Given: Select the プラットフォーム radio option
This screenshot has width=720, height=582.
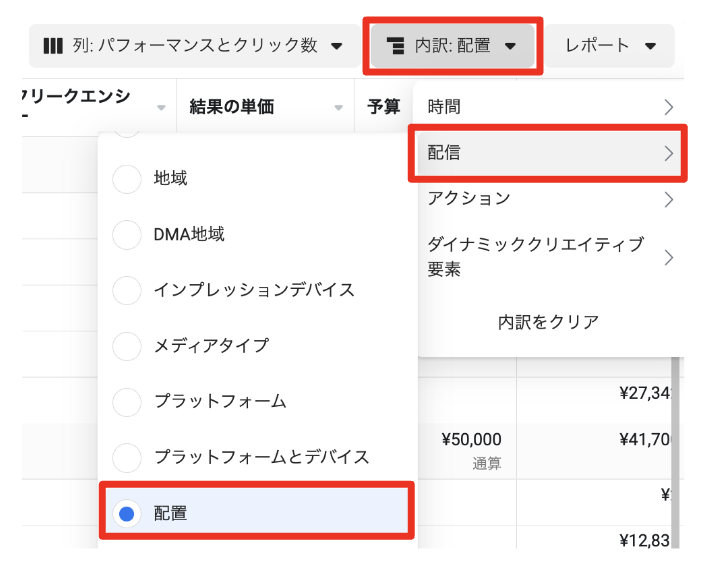Looking at the screenshot, I should [127, 402].
